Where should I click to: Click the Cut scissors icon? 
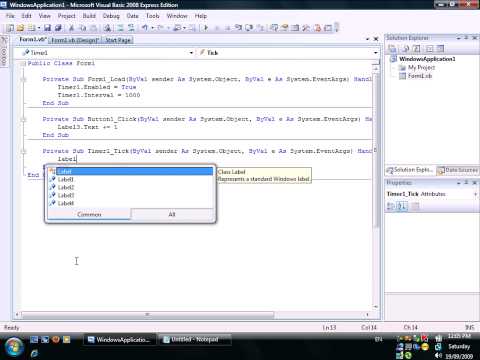pos(71,28)
